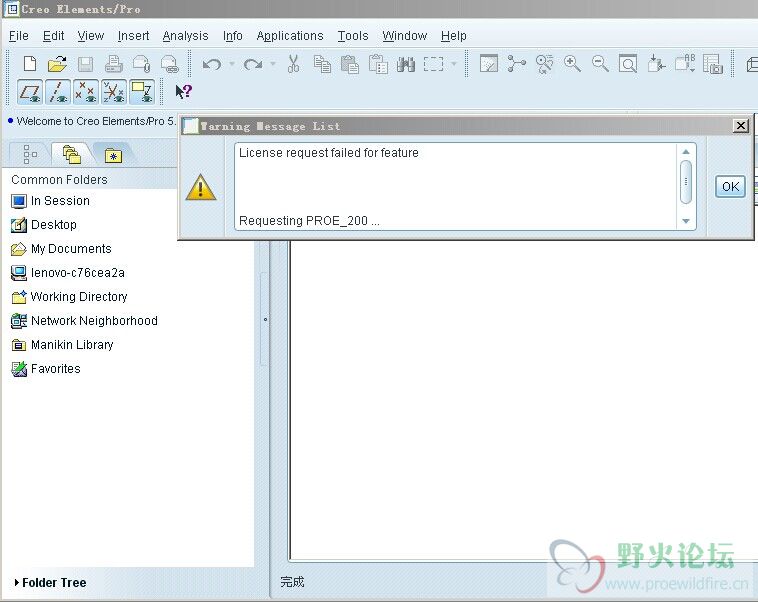Open the View Manager icon
The image size is (758, 602).
click(713, 64)
